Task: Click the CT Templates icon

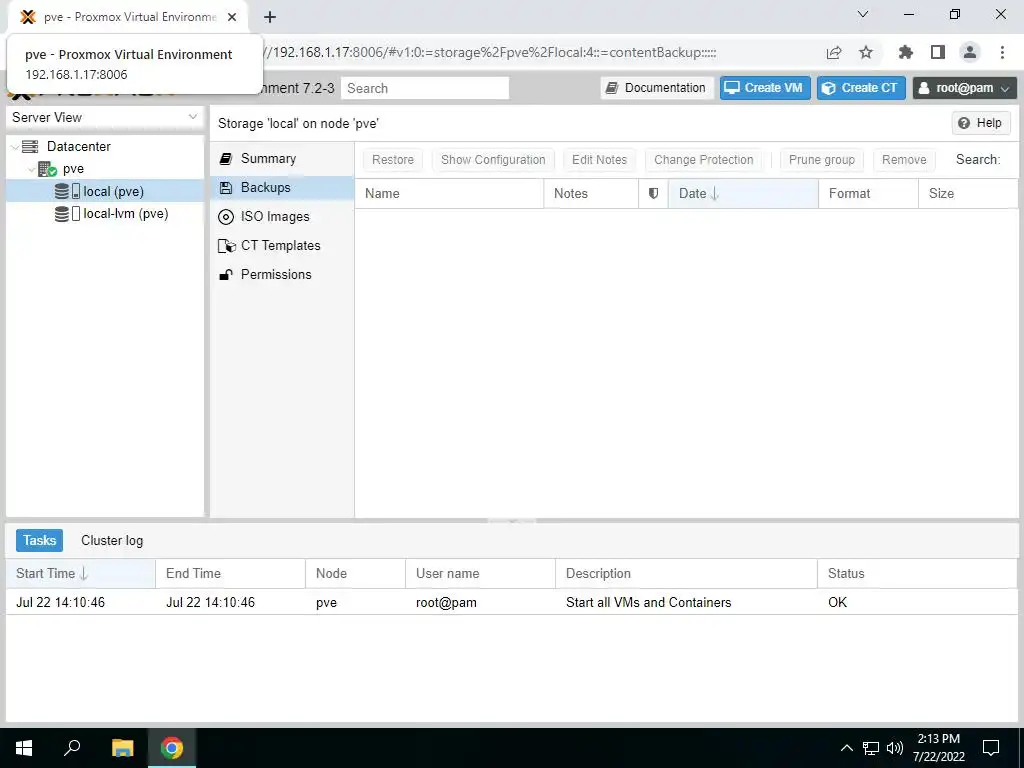Action: pyautogui.click(x=227, y=246)
